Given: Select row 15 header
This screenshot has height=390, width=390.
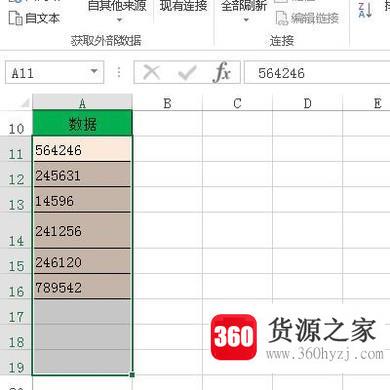Looking at the screenshot, I should point(16,261).
